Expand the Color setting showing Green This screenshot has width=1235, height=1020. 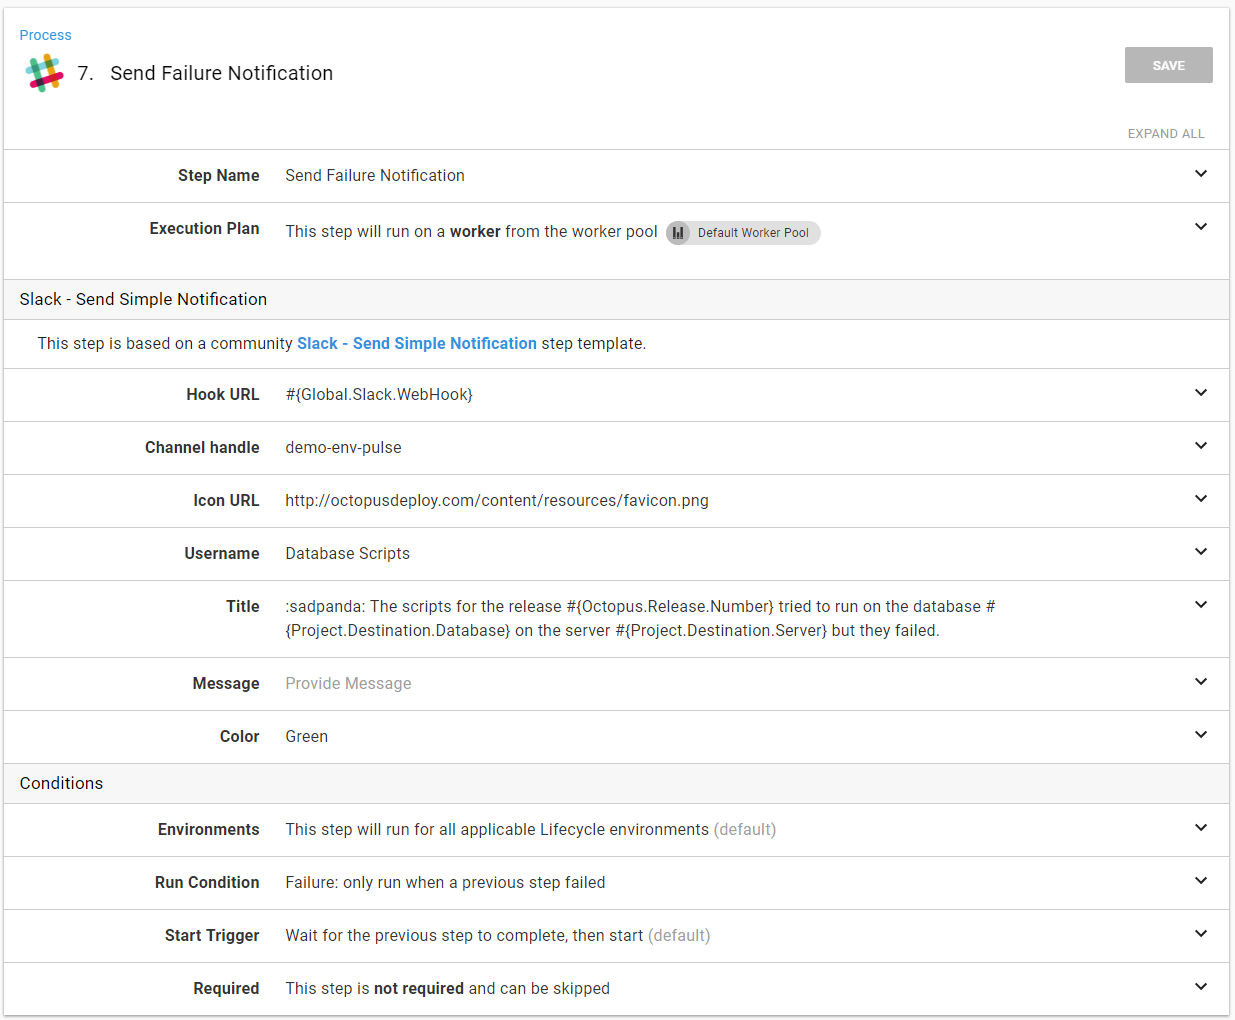click(x=1200, y=735)
